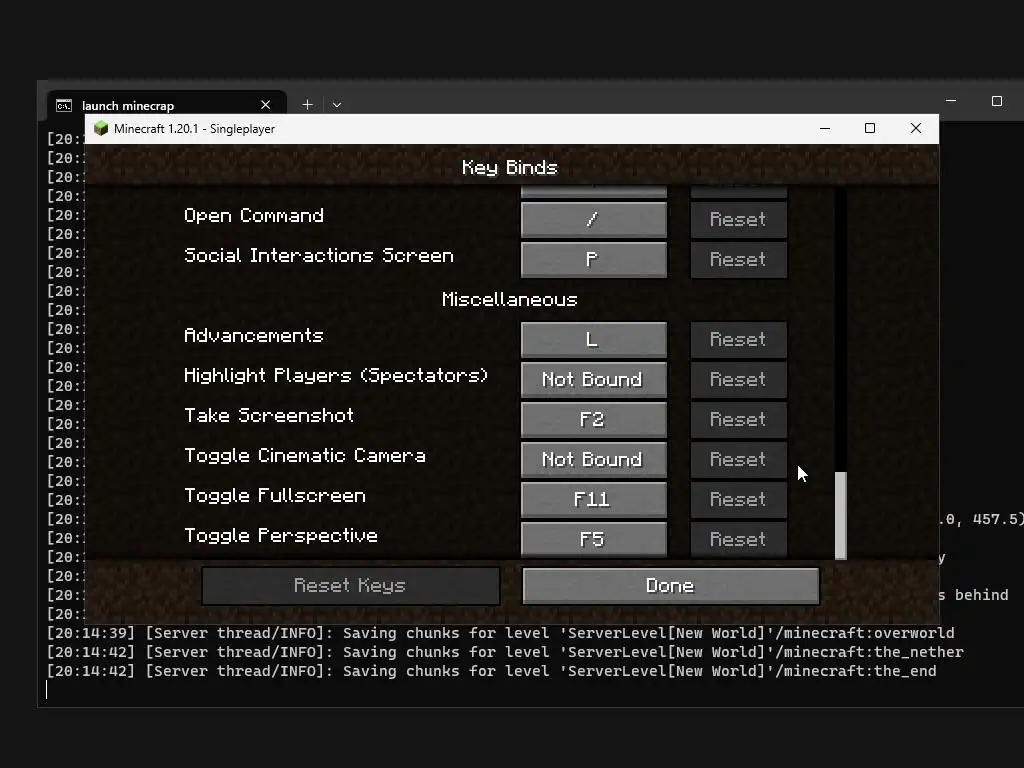This screenshot has height=768, width=1024.
Task: Click the terminal tab's command prompt icon
Action: 64,106
